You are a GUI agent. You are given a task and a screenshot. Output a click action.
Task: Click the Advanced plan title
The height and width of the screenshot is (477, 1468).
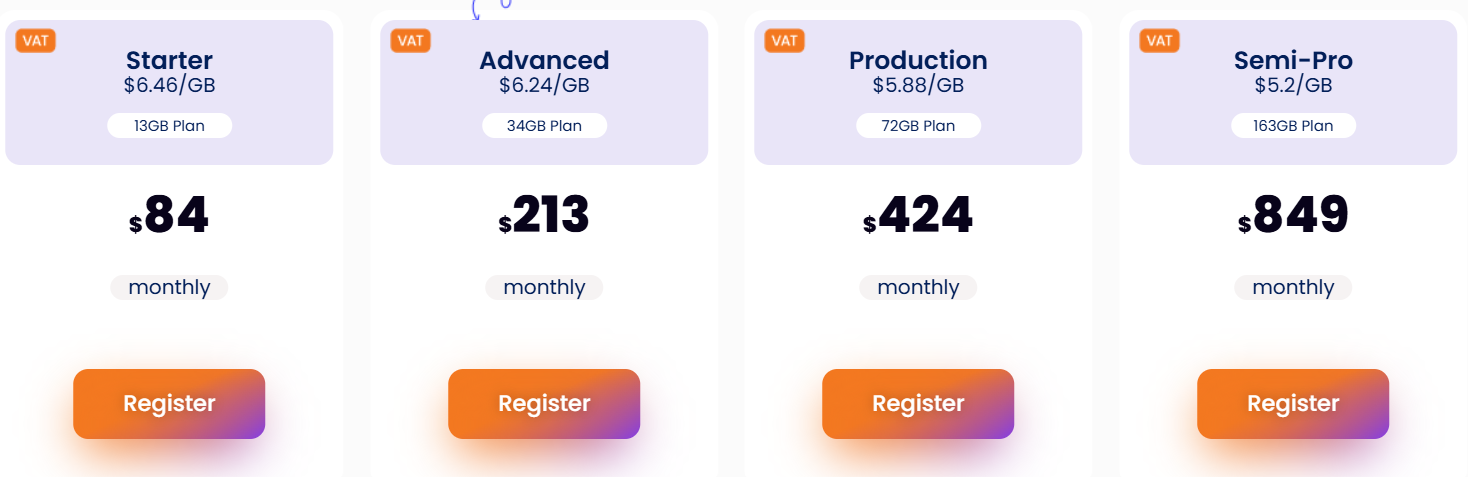tap(544, 60)
